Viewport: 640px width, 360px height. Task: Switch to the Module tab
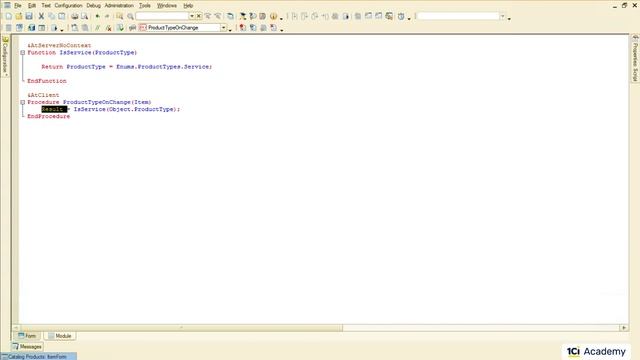pyautogui.click(x=60, y=336)
